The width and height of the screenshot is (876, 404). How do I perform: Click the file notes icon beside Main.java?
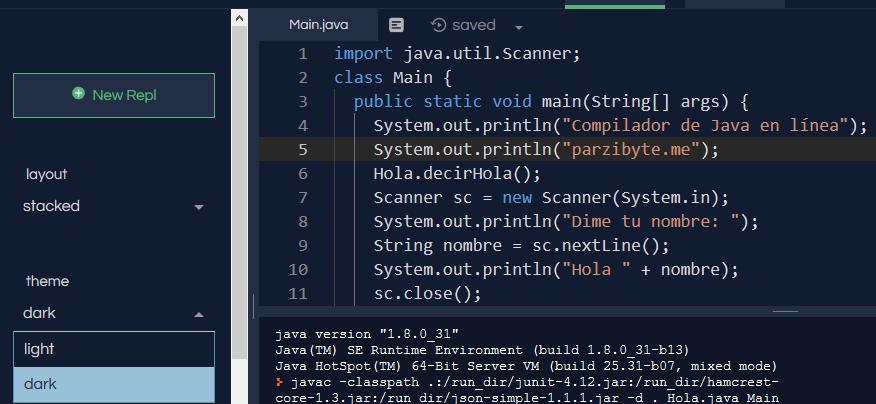pyautogui.click(x=396, y=25)
